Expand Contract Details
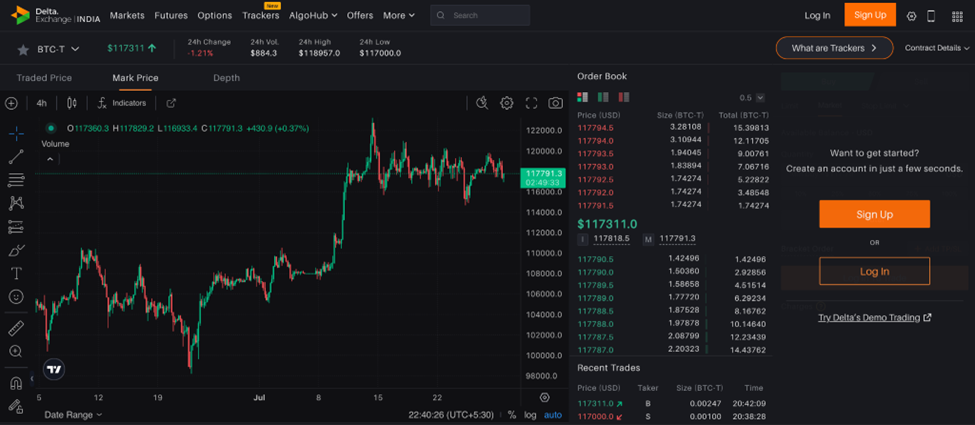Image resolution: width=975 pixels, height=425 pixels. [937, 48]
